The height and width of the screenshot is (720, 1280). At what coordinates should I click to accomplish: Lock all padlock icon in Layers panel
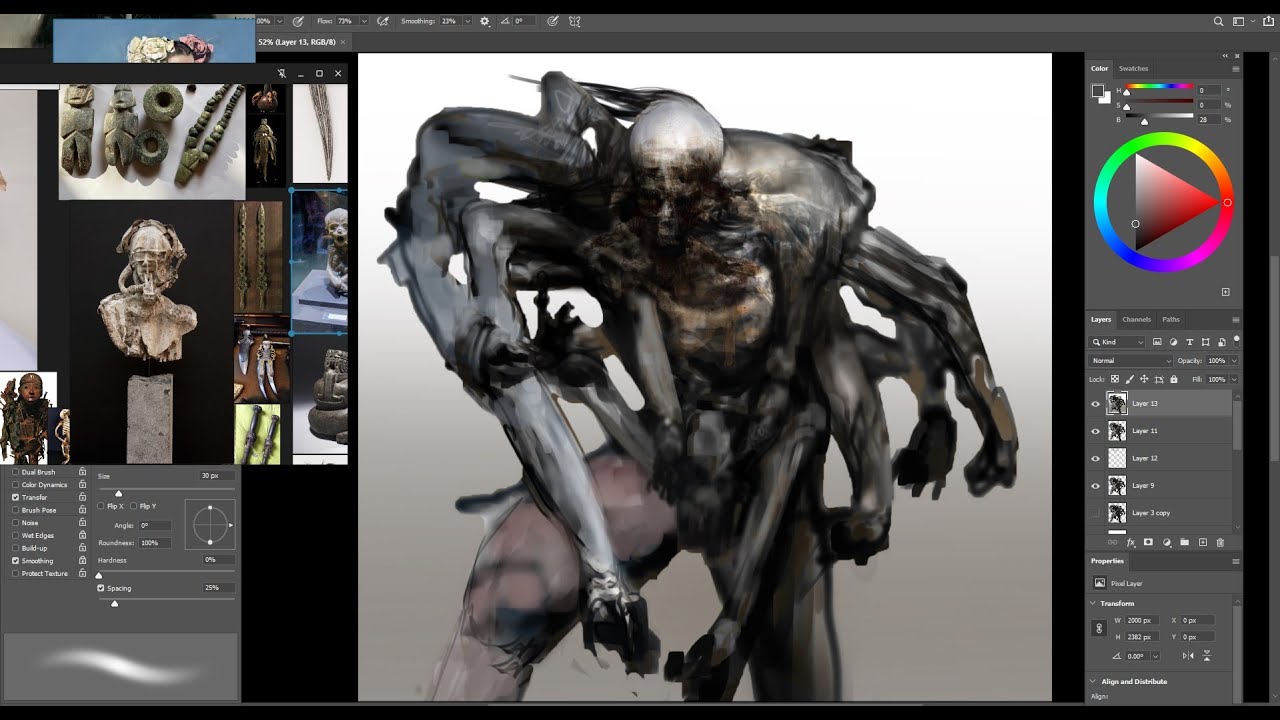(x=1174, y=379)
